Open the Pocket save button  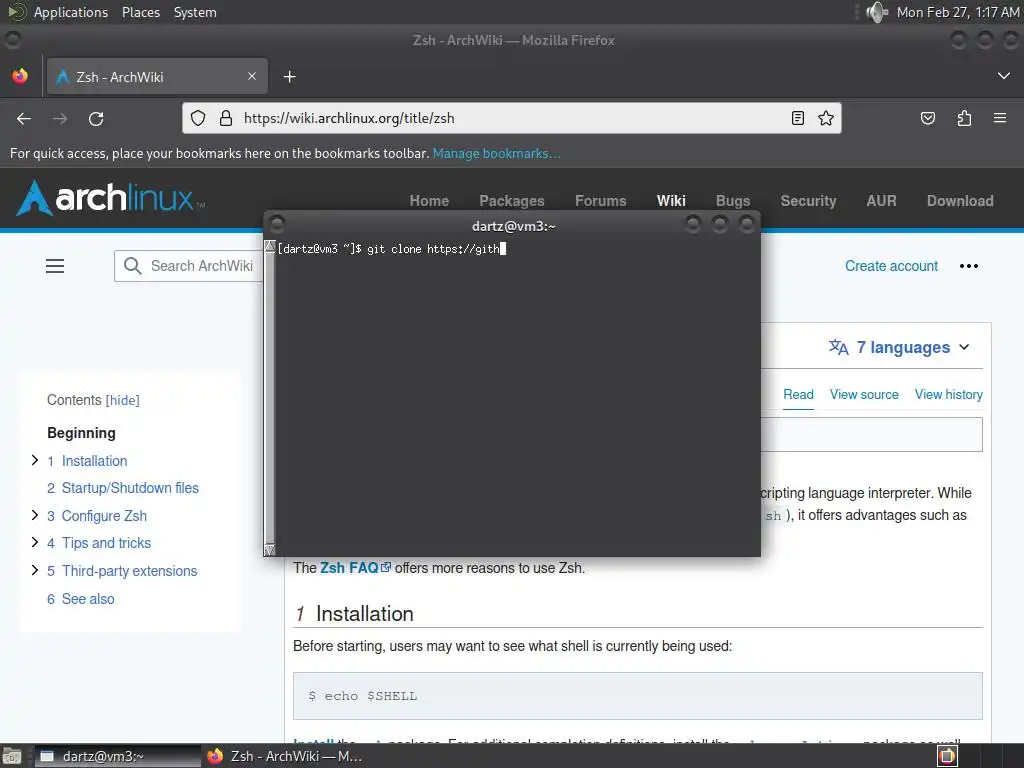[927, 118]
